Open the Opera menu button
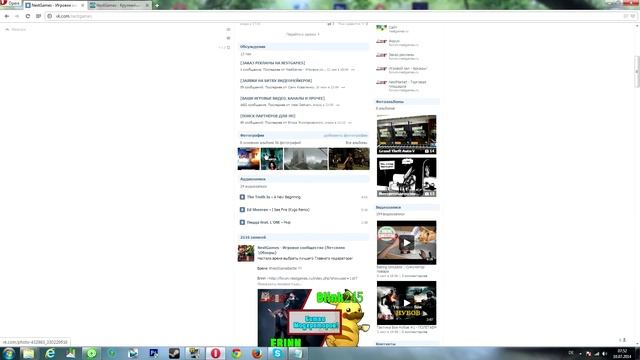This screenshot has width=640, height=360. (11, 3)
